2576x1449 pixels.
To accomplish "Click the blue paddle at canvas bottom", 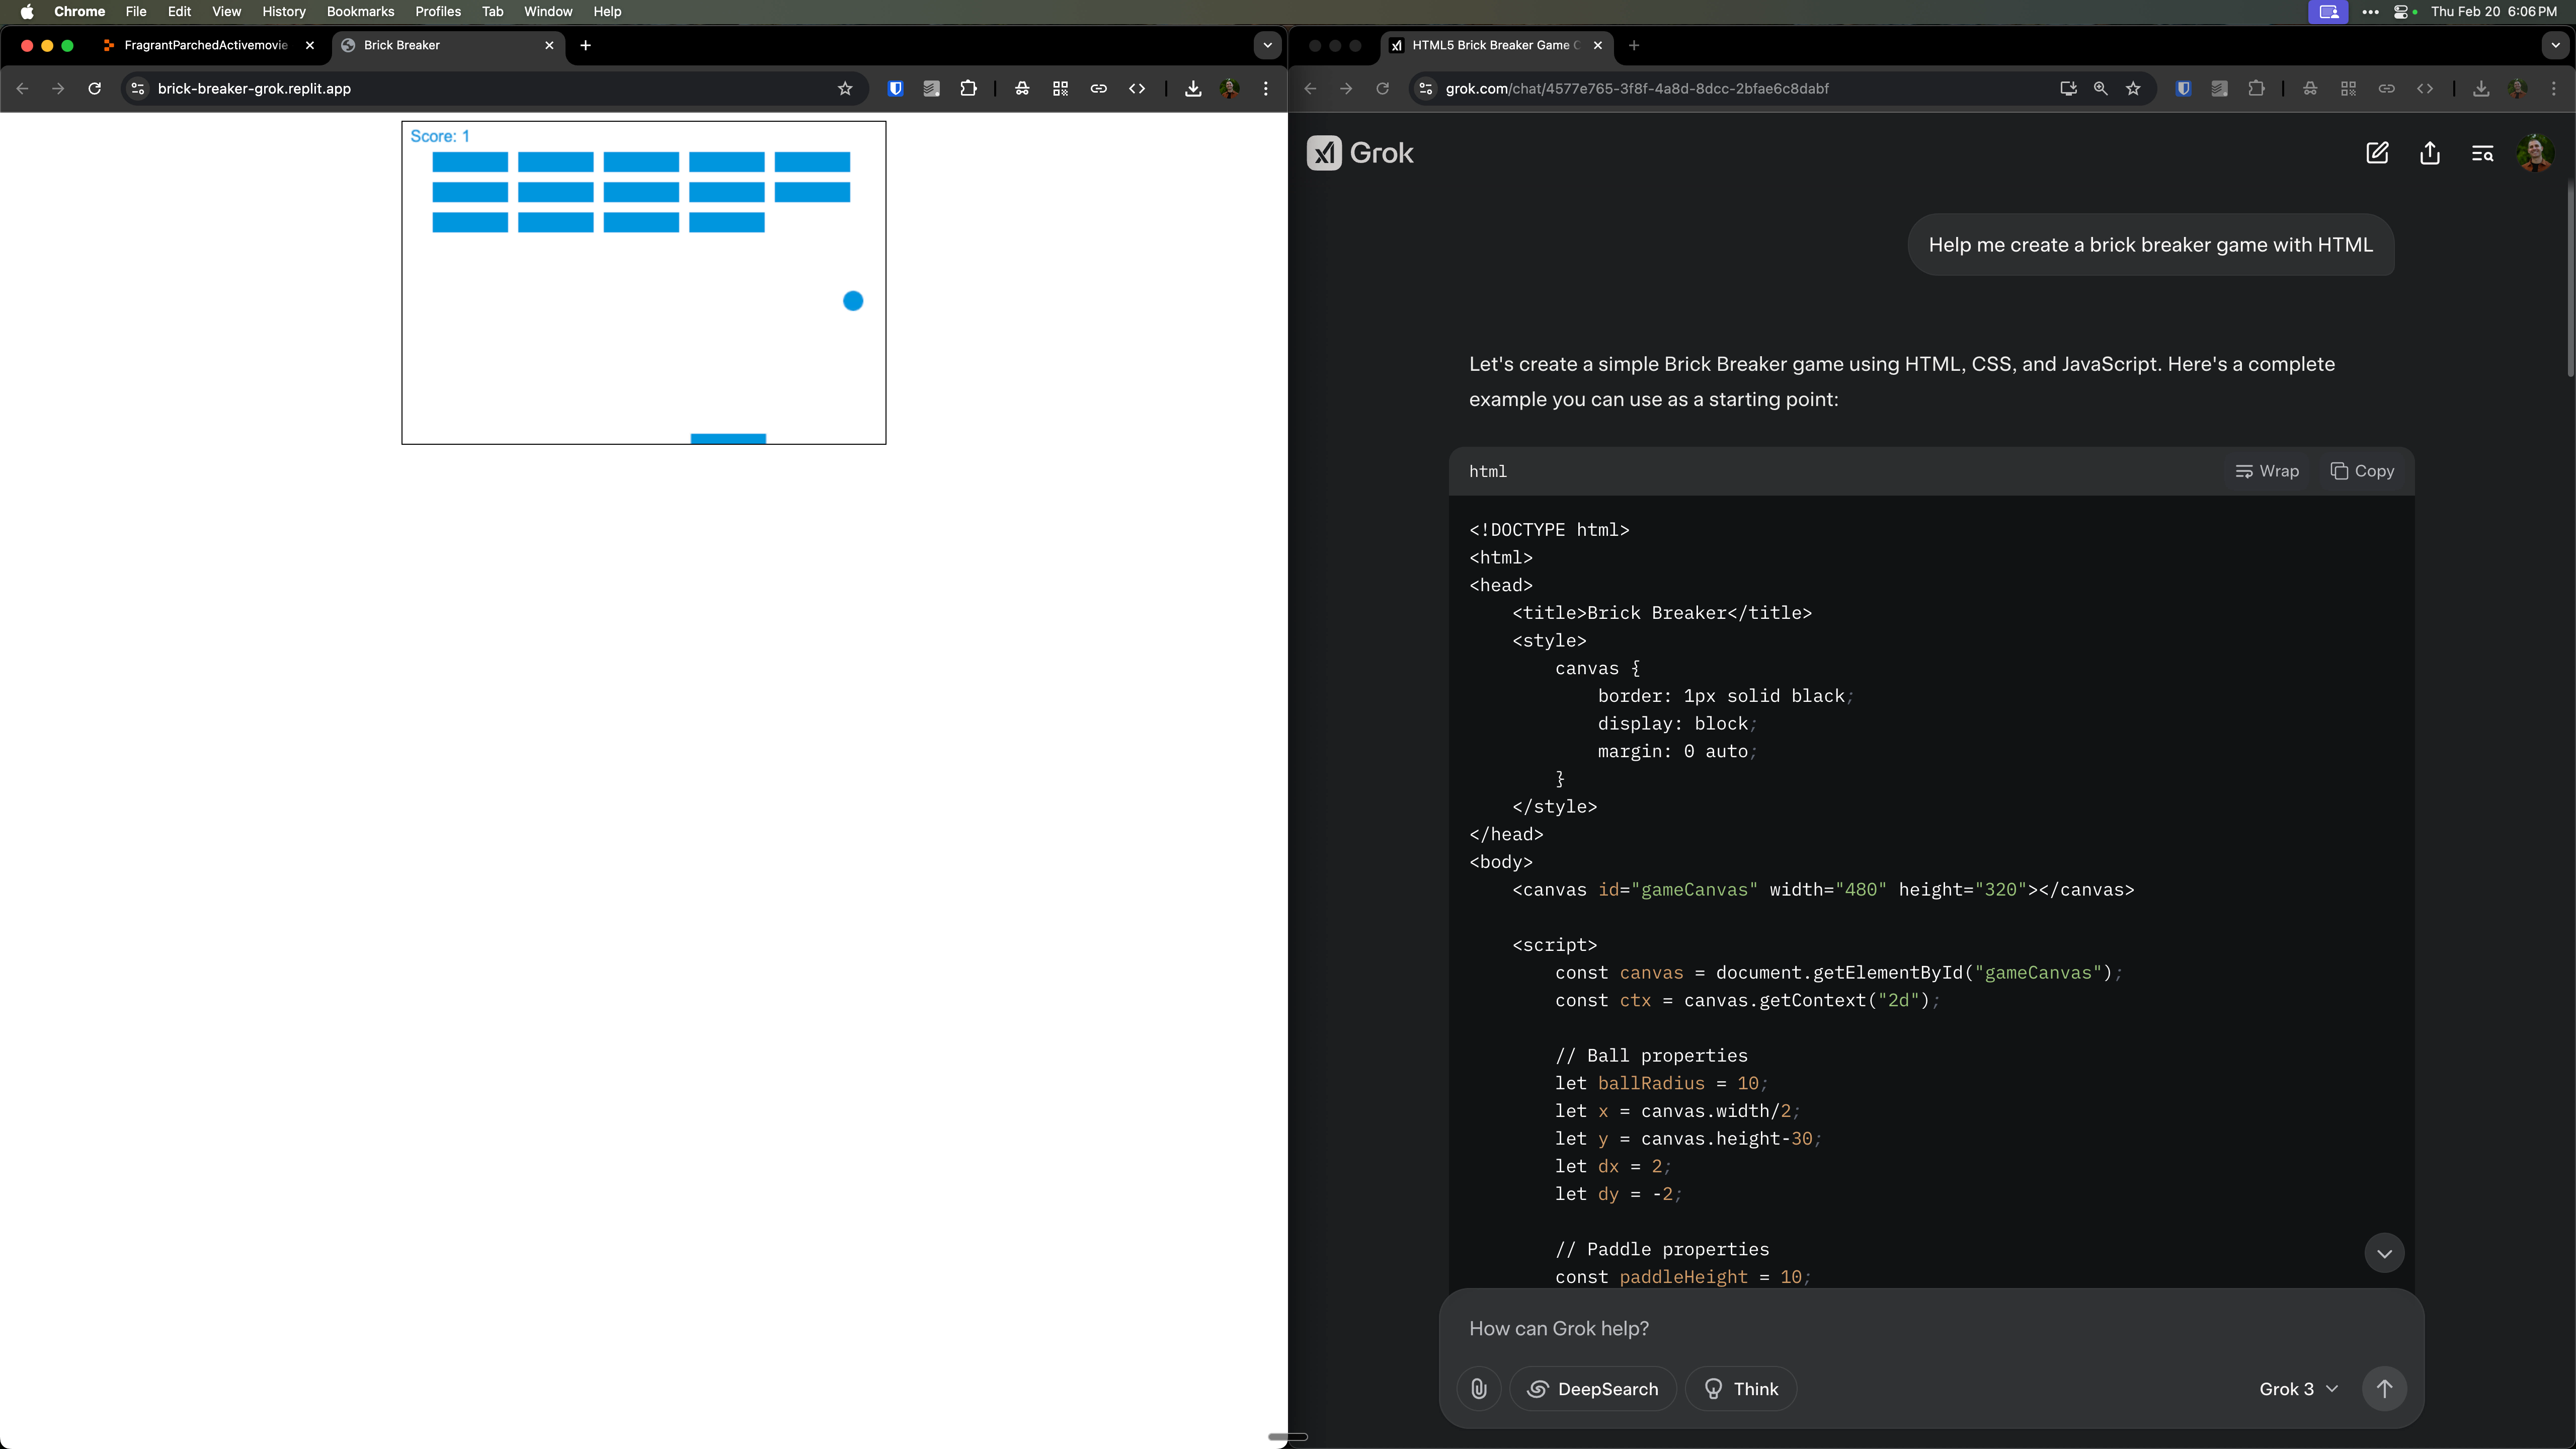I will (728, 438).
